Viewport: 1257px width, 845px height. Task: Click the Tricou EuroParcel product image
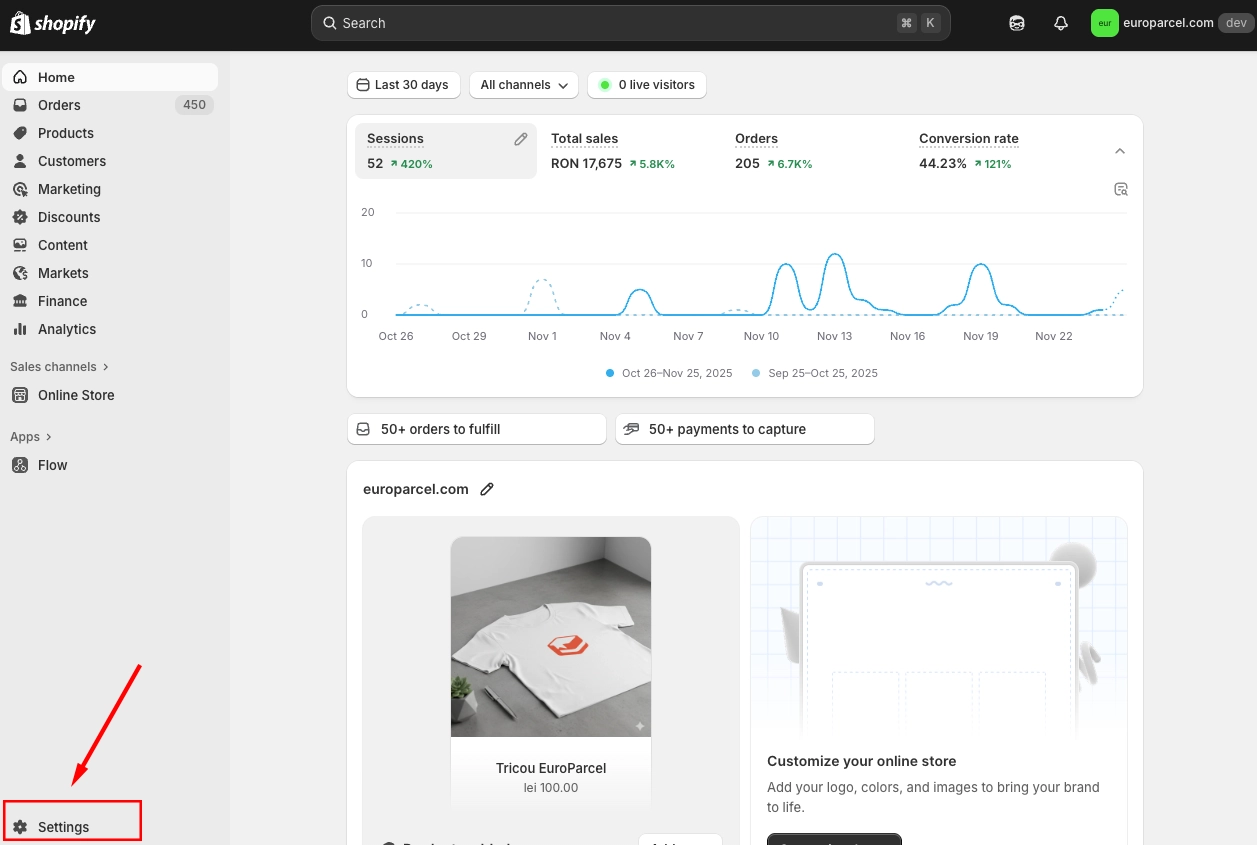click(x=551, y=637)
